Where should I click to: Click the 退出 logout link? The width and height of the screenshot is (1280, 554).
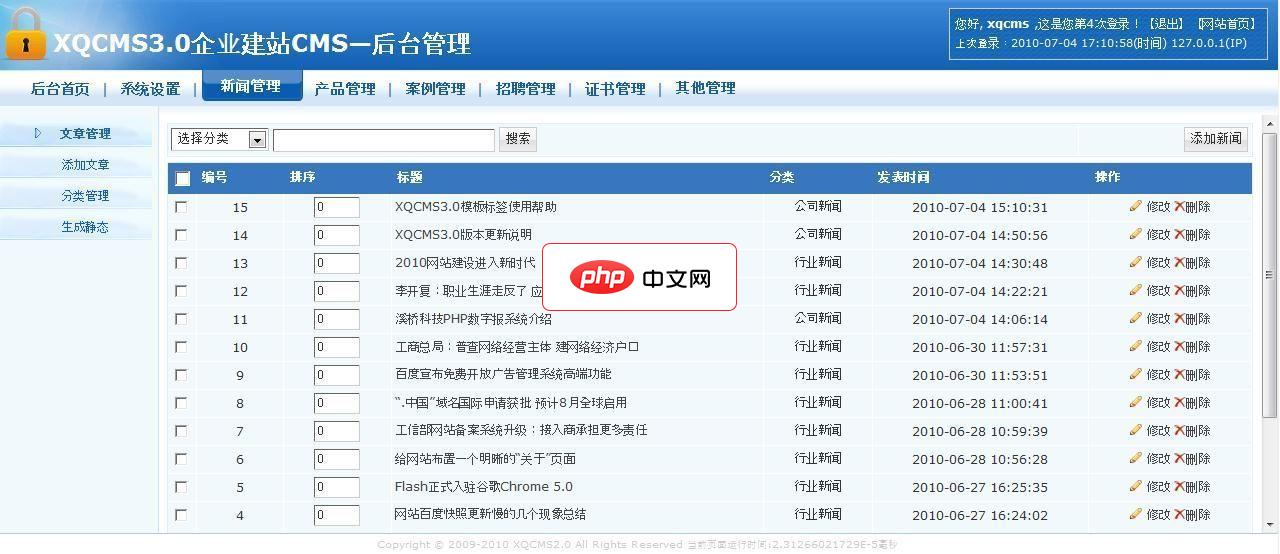click(1166, 23)
